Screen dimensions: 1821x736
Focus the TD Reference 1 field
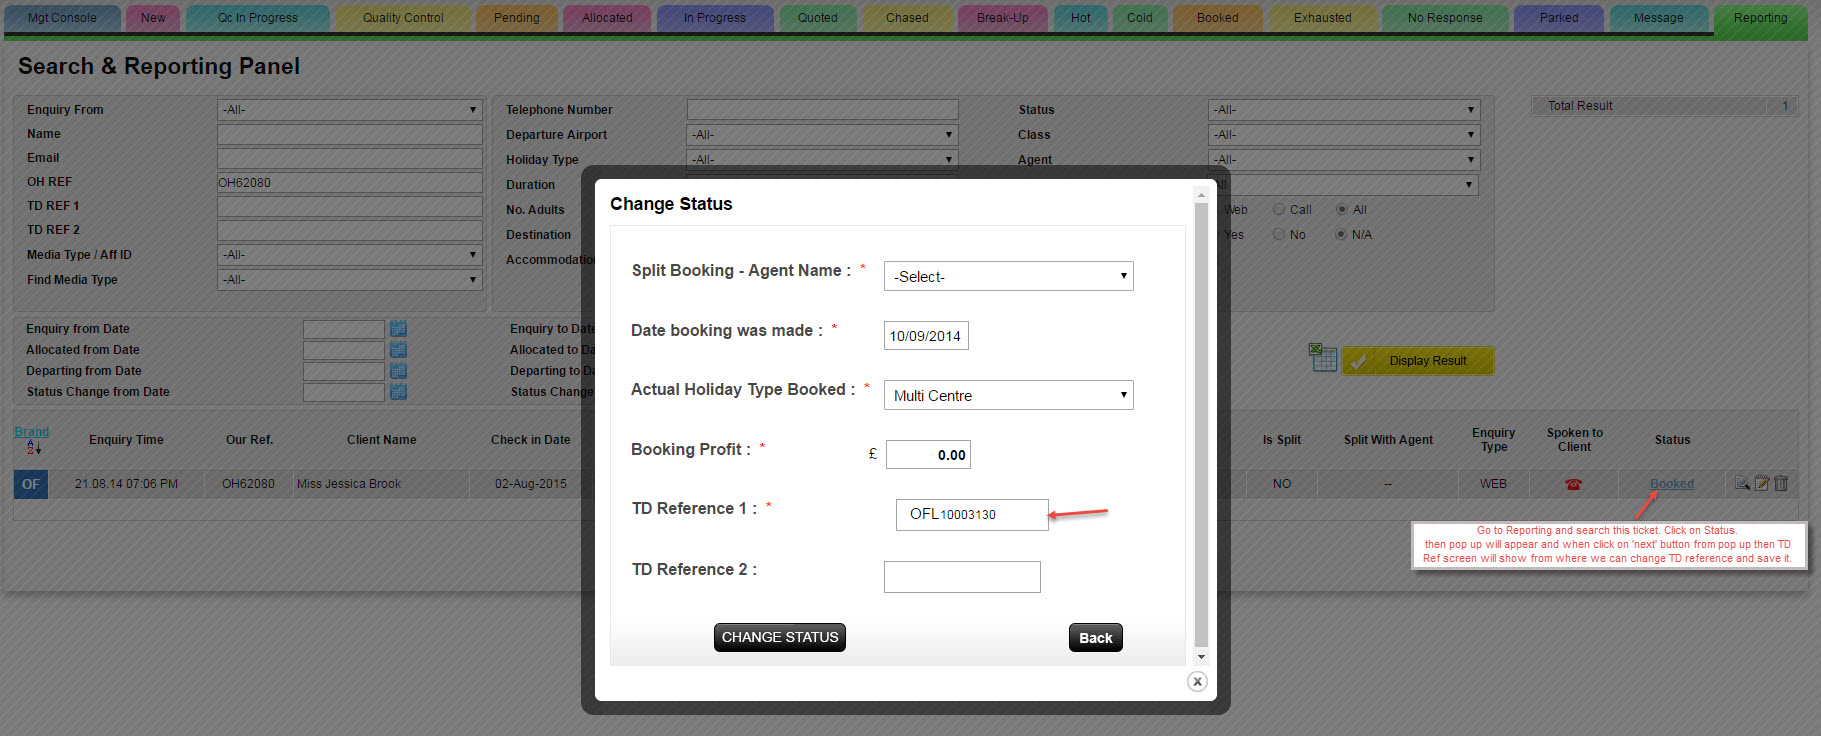[972, 515]
